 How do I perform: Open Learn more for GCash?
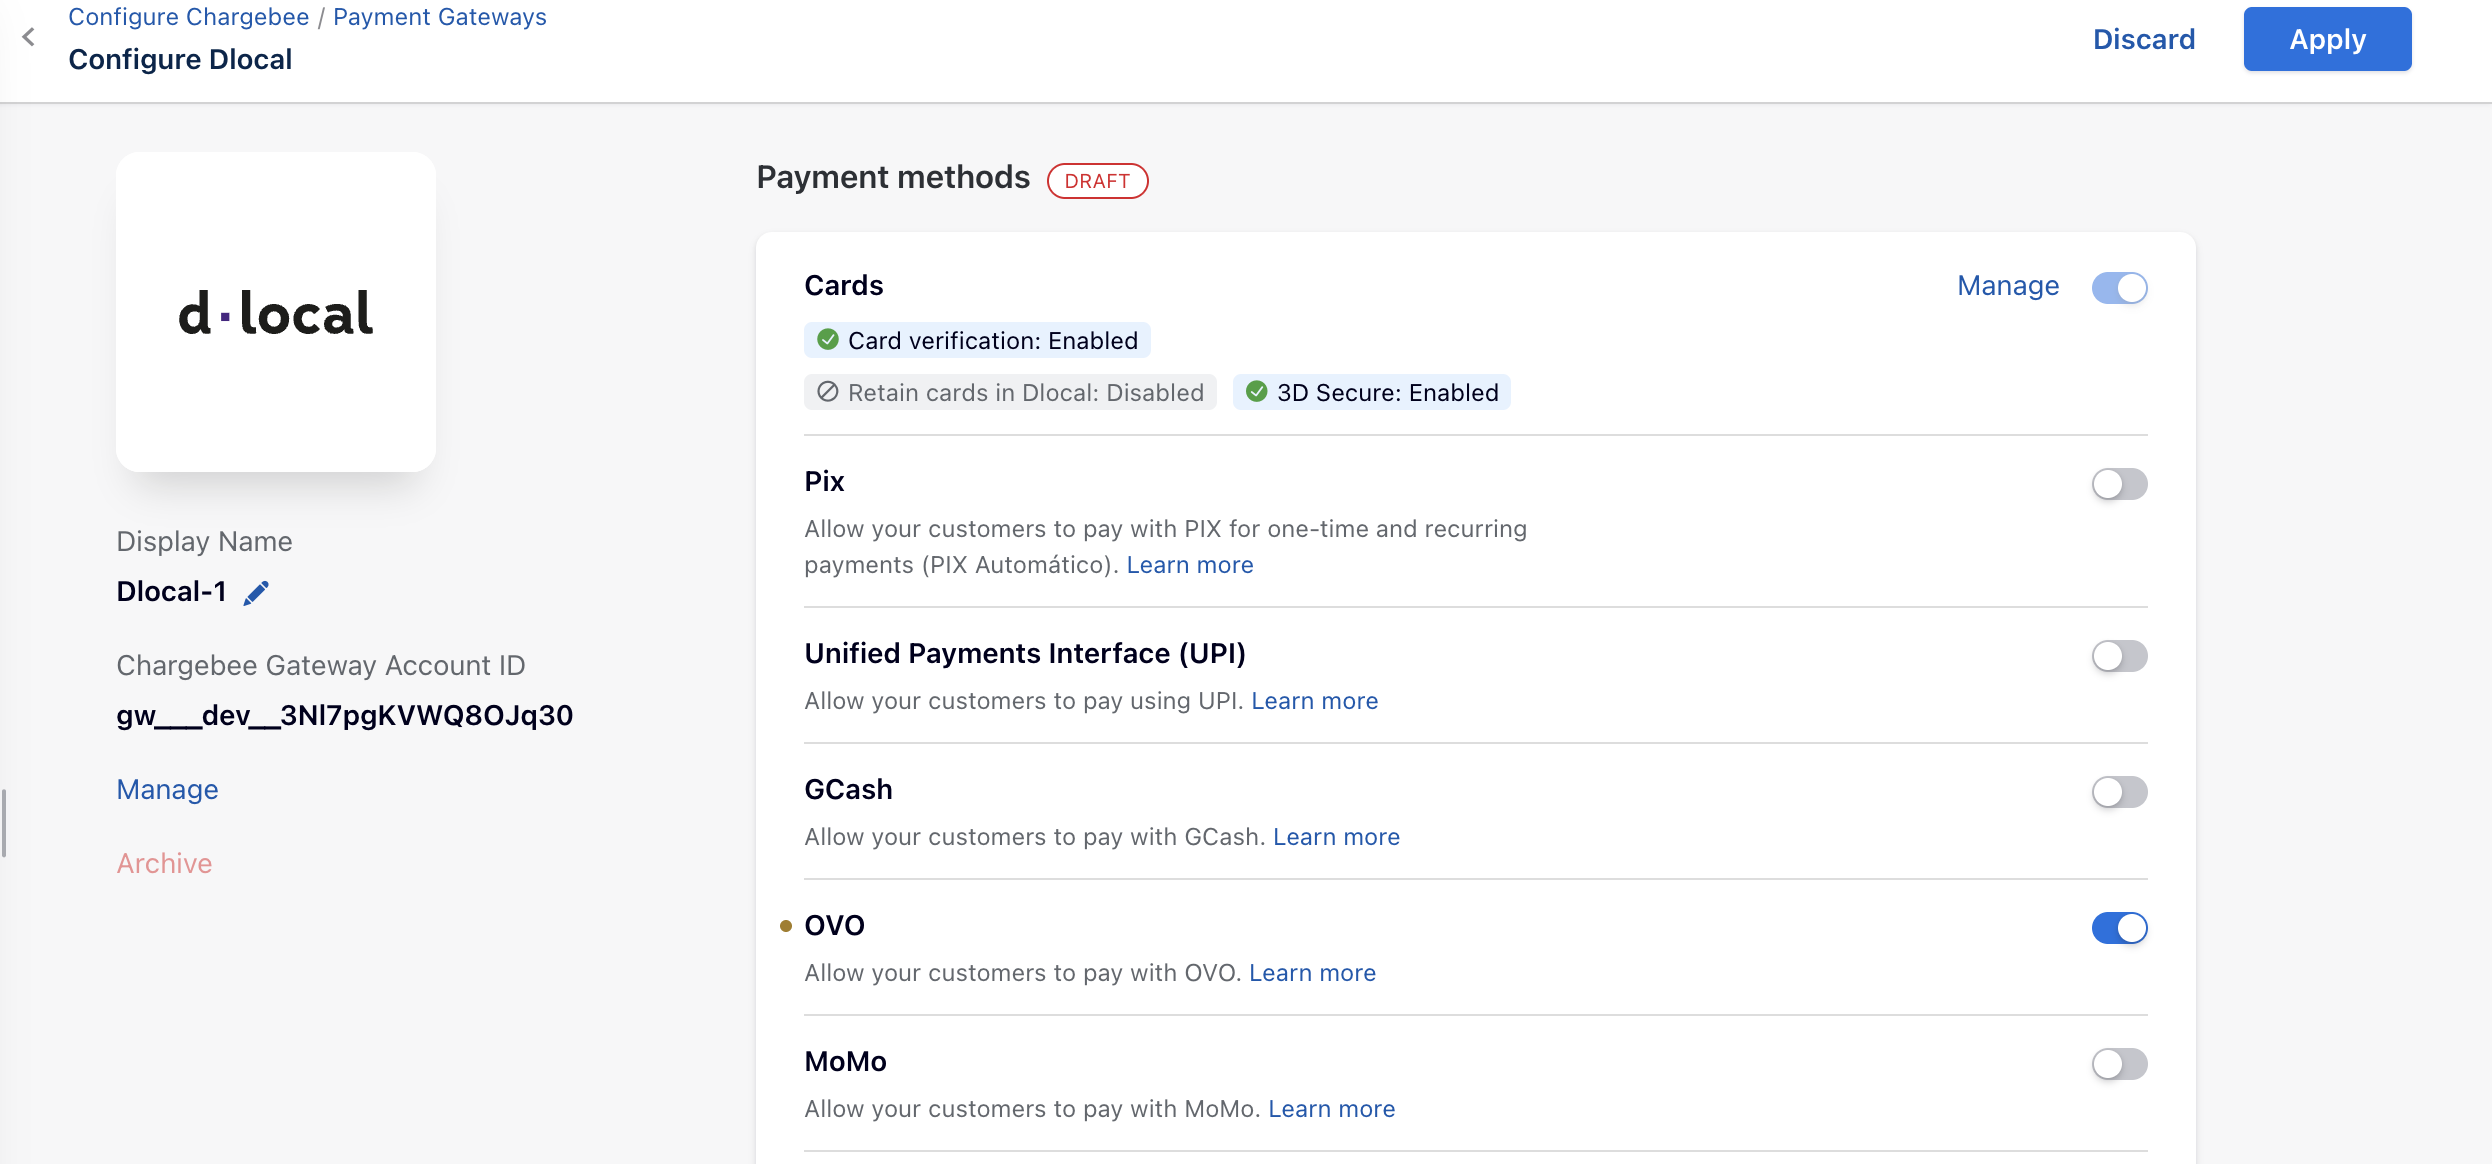point(1336,837)
